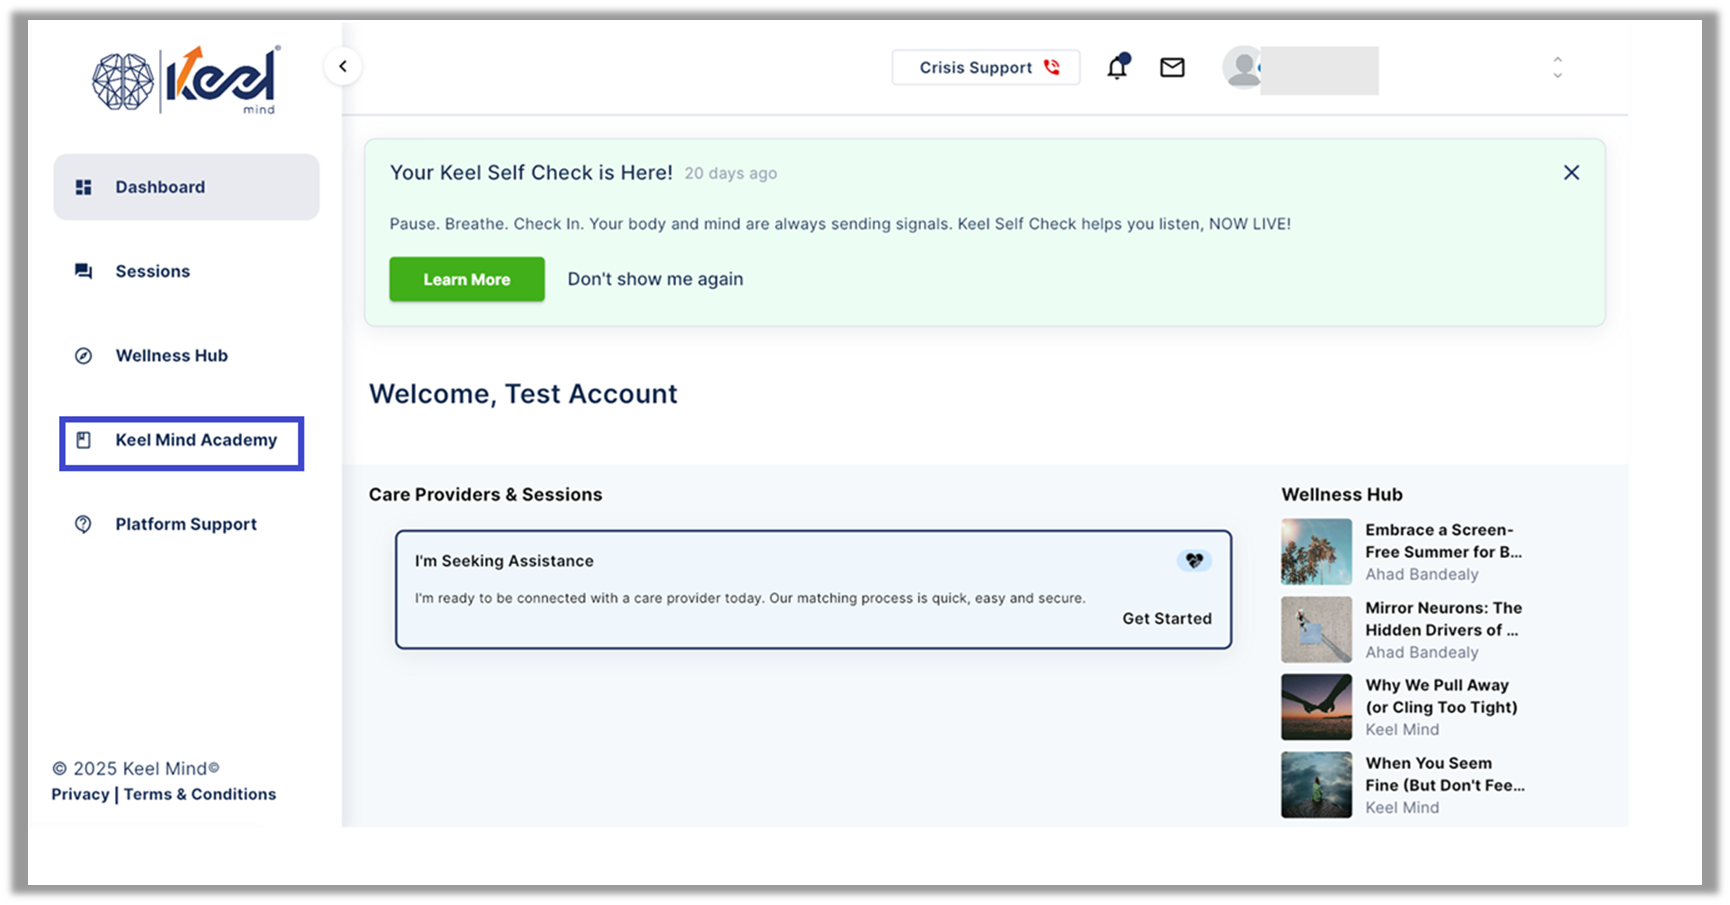The height and width of the screenshot is (905, 1730).
Task: Open messages with the envelope icon
Action: coord(1171,67)
